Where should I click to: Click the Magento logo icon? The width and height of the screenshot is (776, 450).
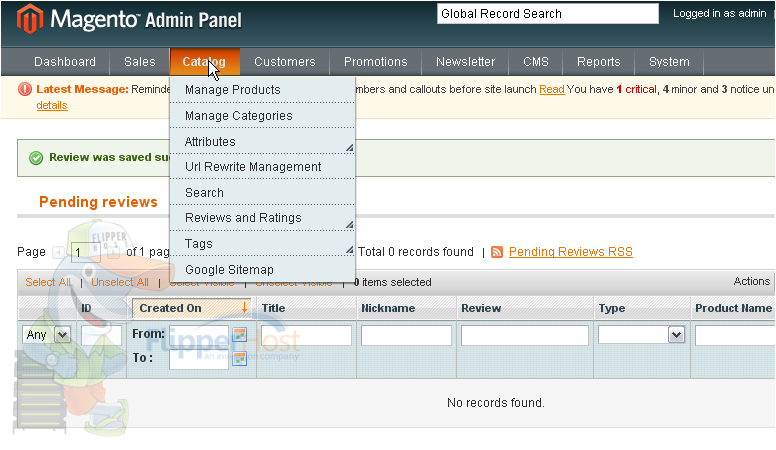[30, 19]
